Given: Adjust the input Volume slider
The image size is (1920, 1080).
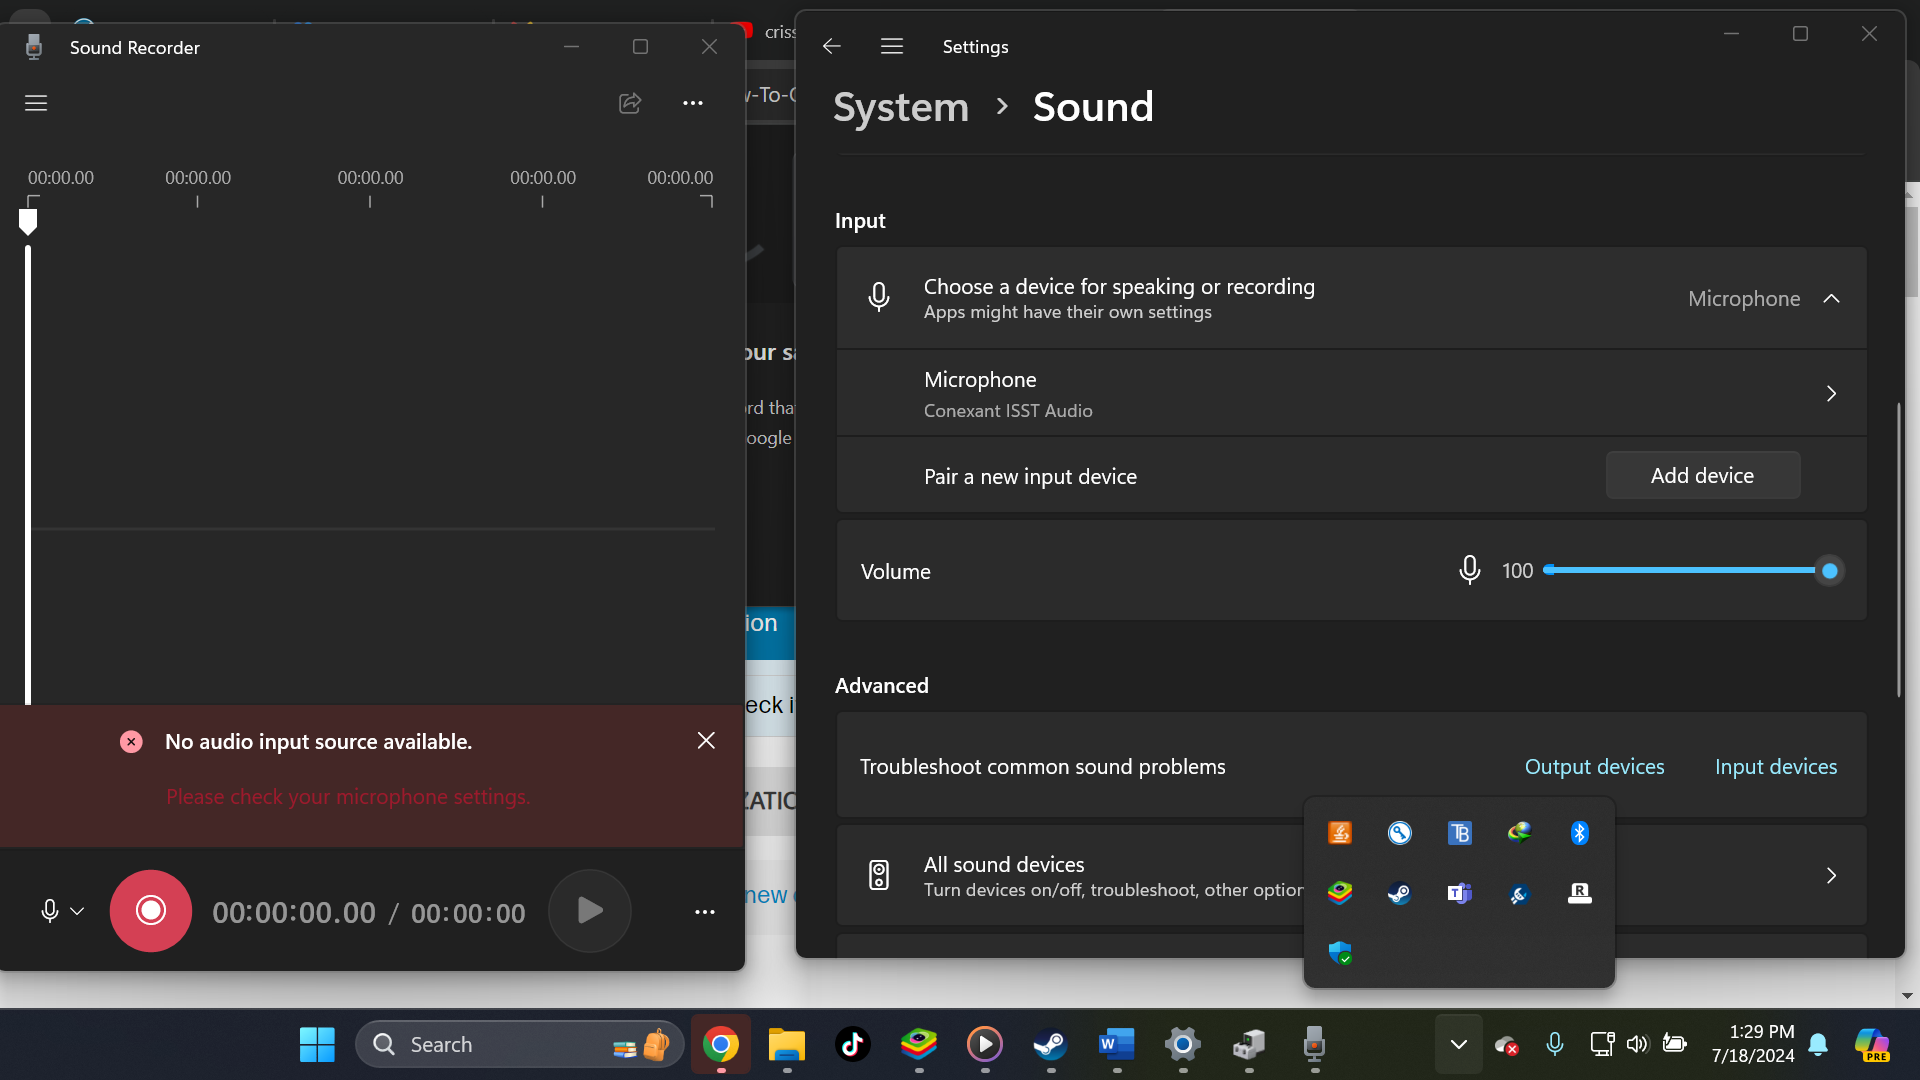Looking at the screenshot, I should (x=1829, y=570).
